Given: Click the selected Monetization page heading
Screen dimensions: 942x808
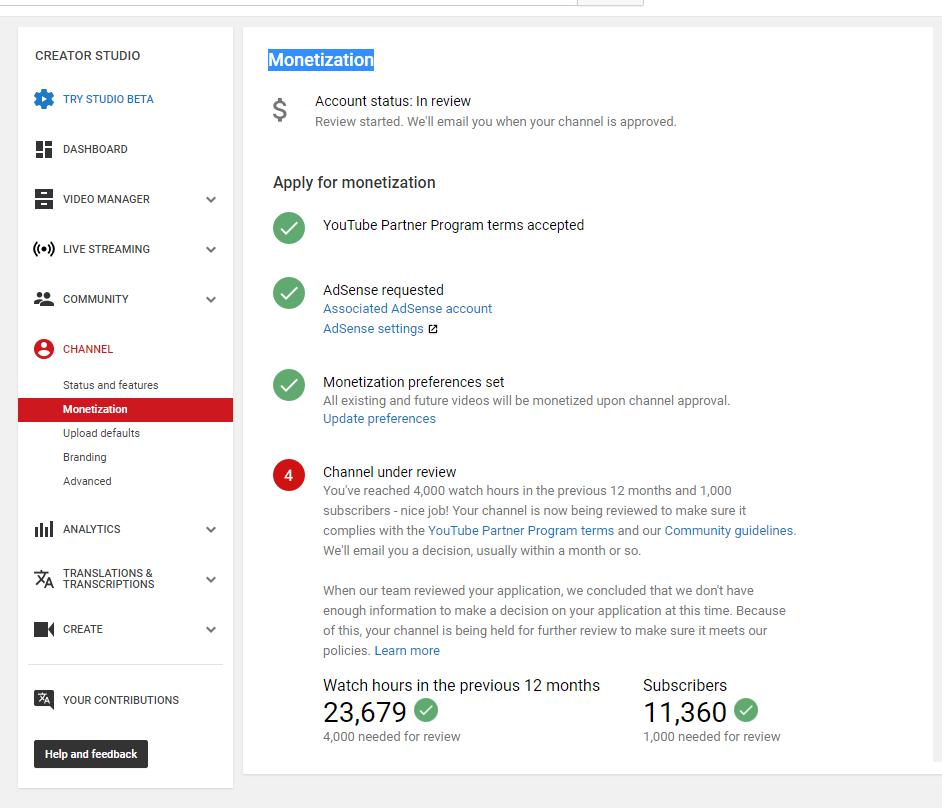Looking at the screenshot, I should [x=321, y=60].
